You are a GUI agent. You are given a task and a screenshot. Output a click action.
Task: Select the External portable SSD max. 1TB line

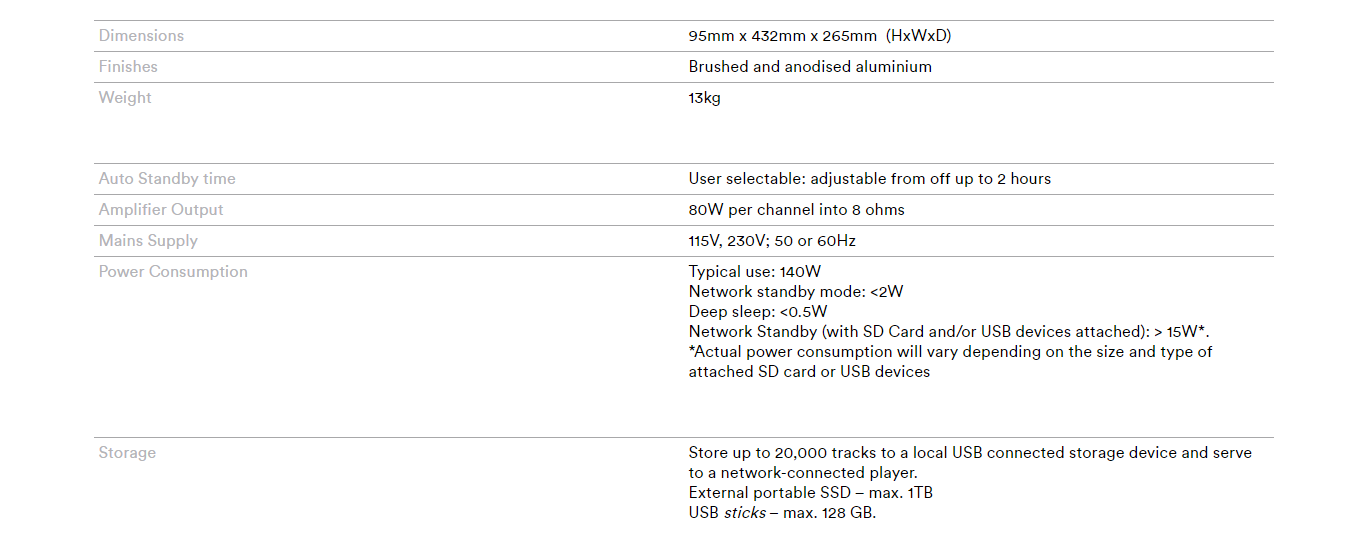pos(810,493)
